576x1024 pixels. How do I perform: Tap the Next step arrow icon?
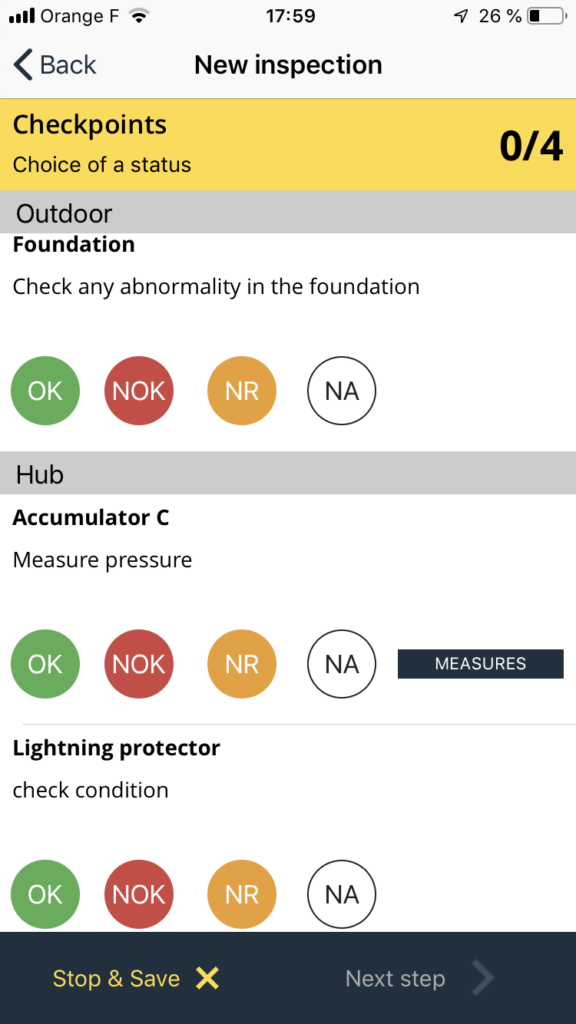pos(483,978)
